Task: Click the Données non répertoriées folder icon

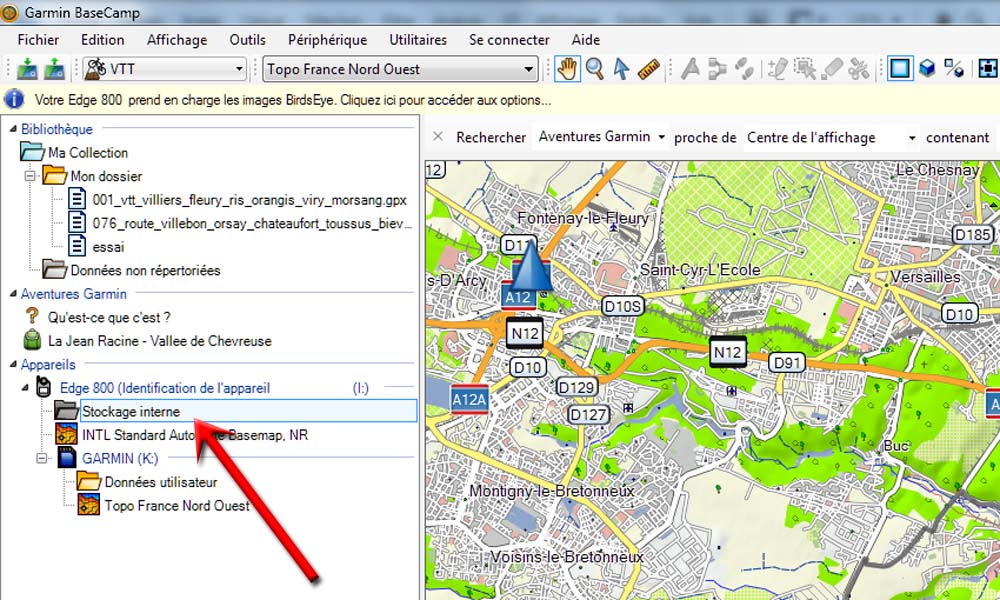Action: pyautogui.click(x=55, y=270)
